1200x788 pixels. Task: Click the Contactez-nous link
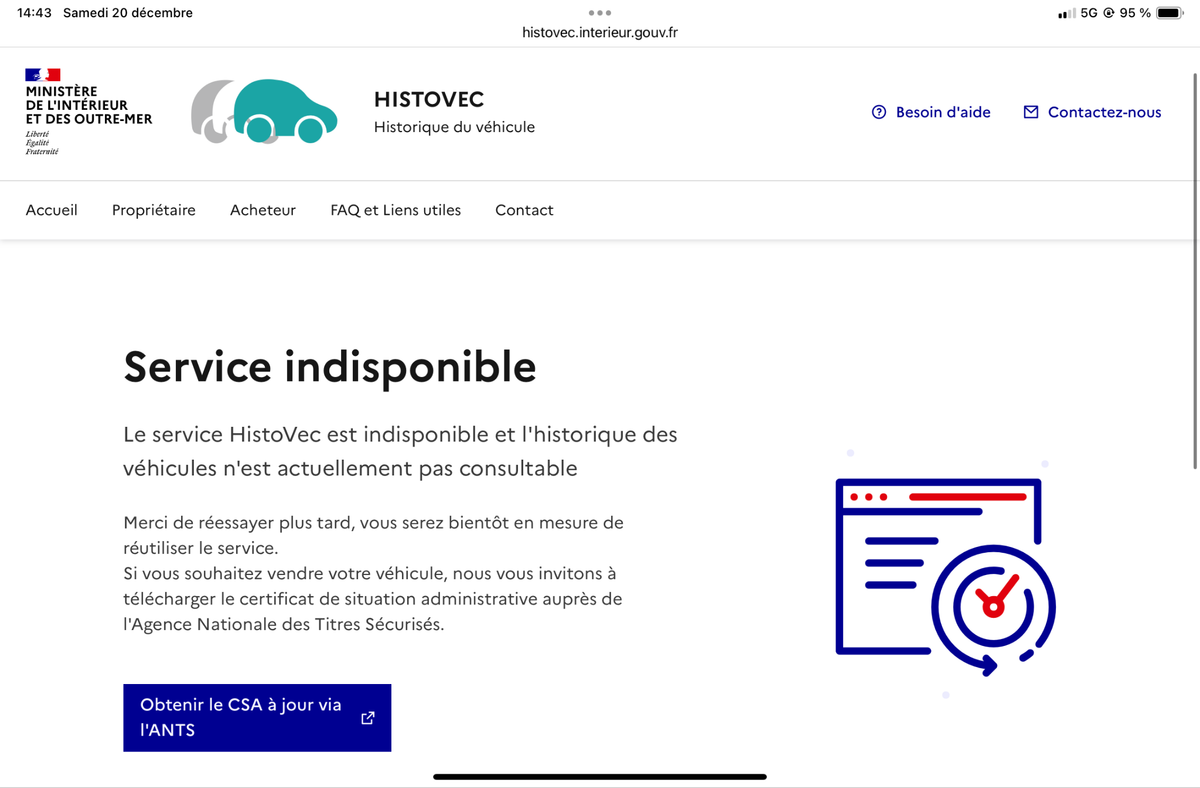click(1092, 112)
